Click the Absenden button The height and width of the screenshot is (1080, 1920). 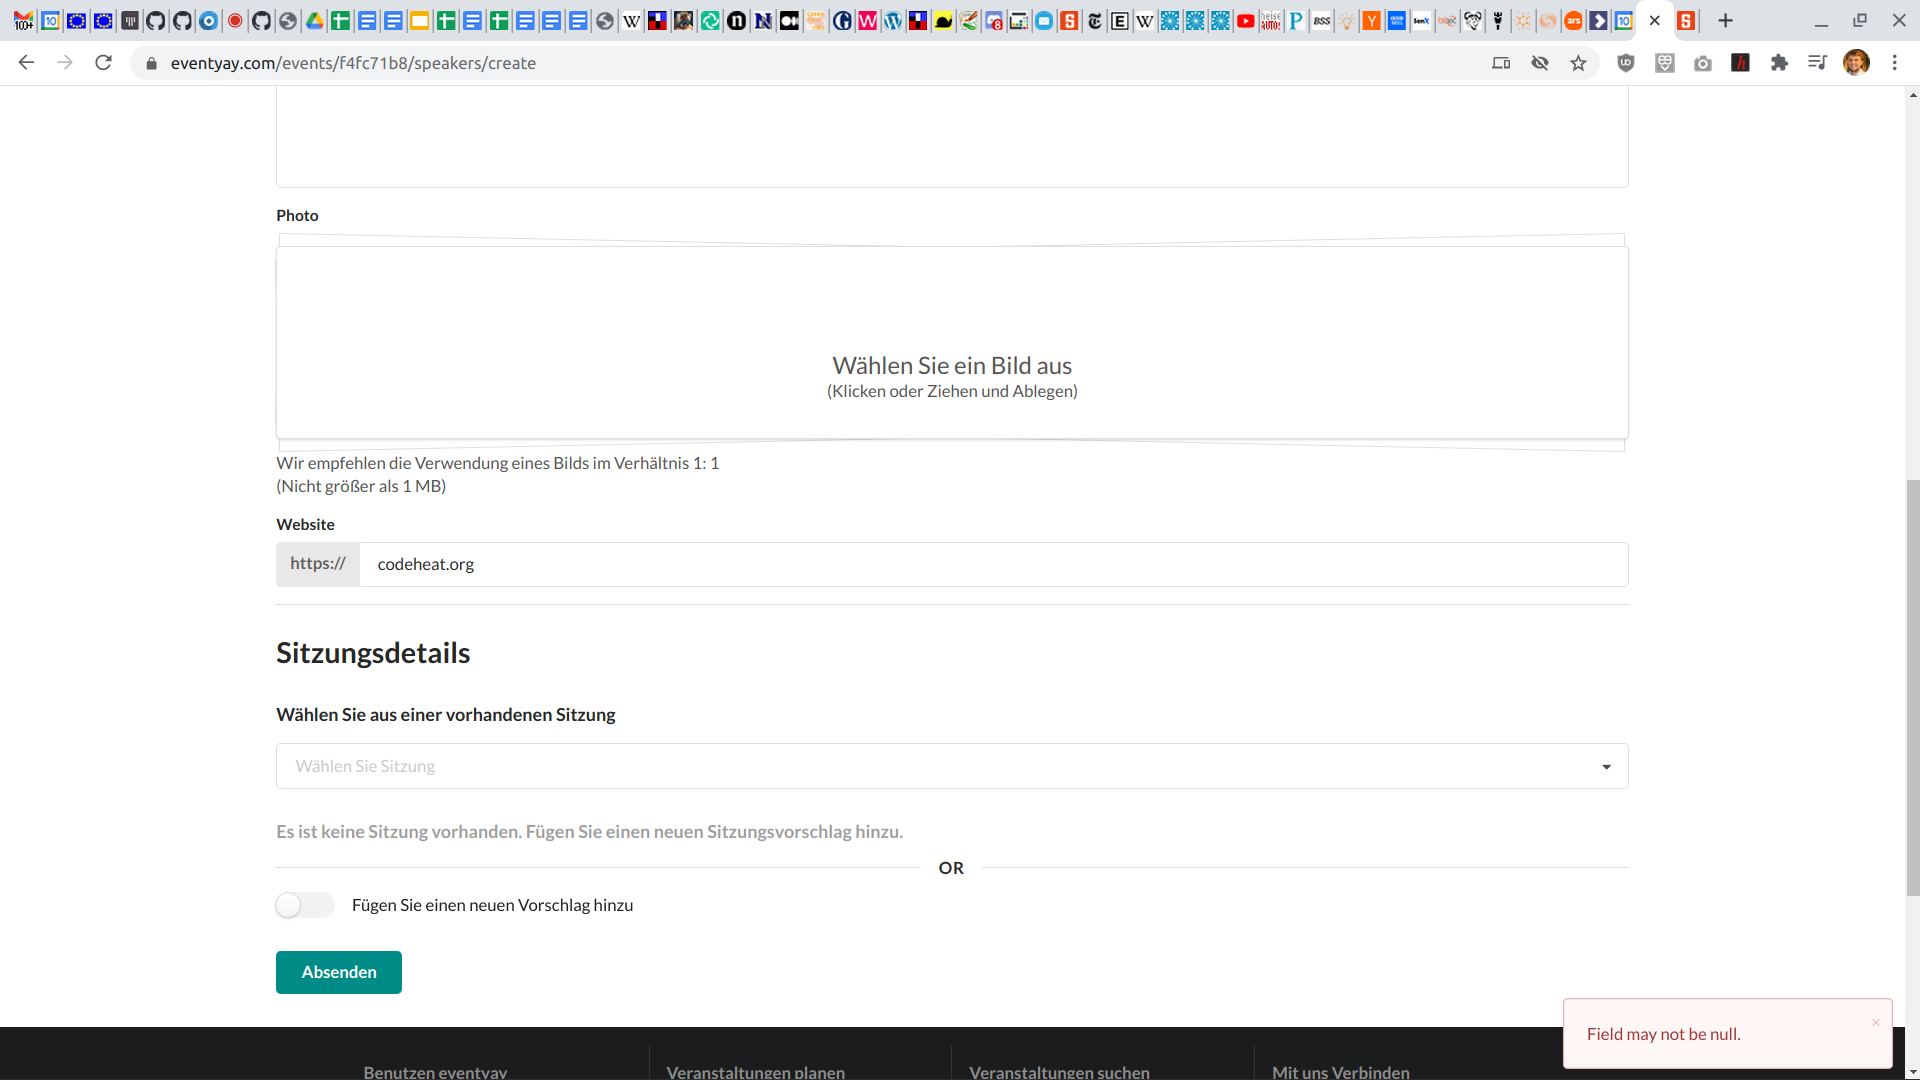[338, 971]
